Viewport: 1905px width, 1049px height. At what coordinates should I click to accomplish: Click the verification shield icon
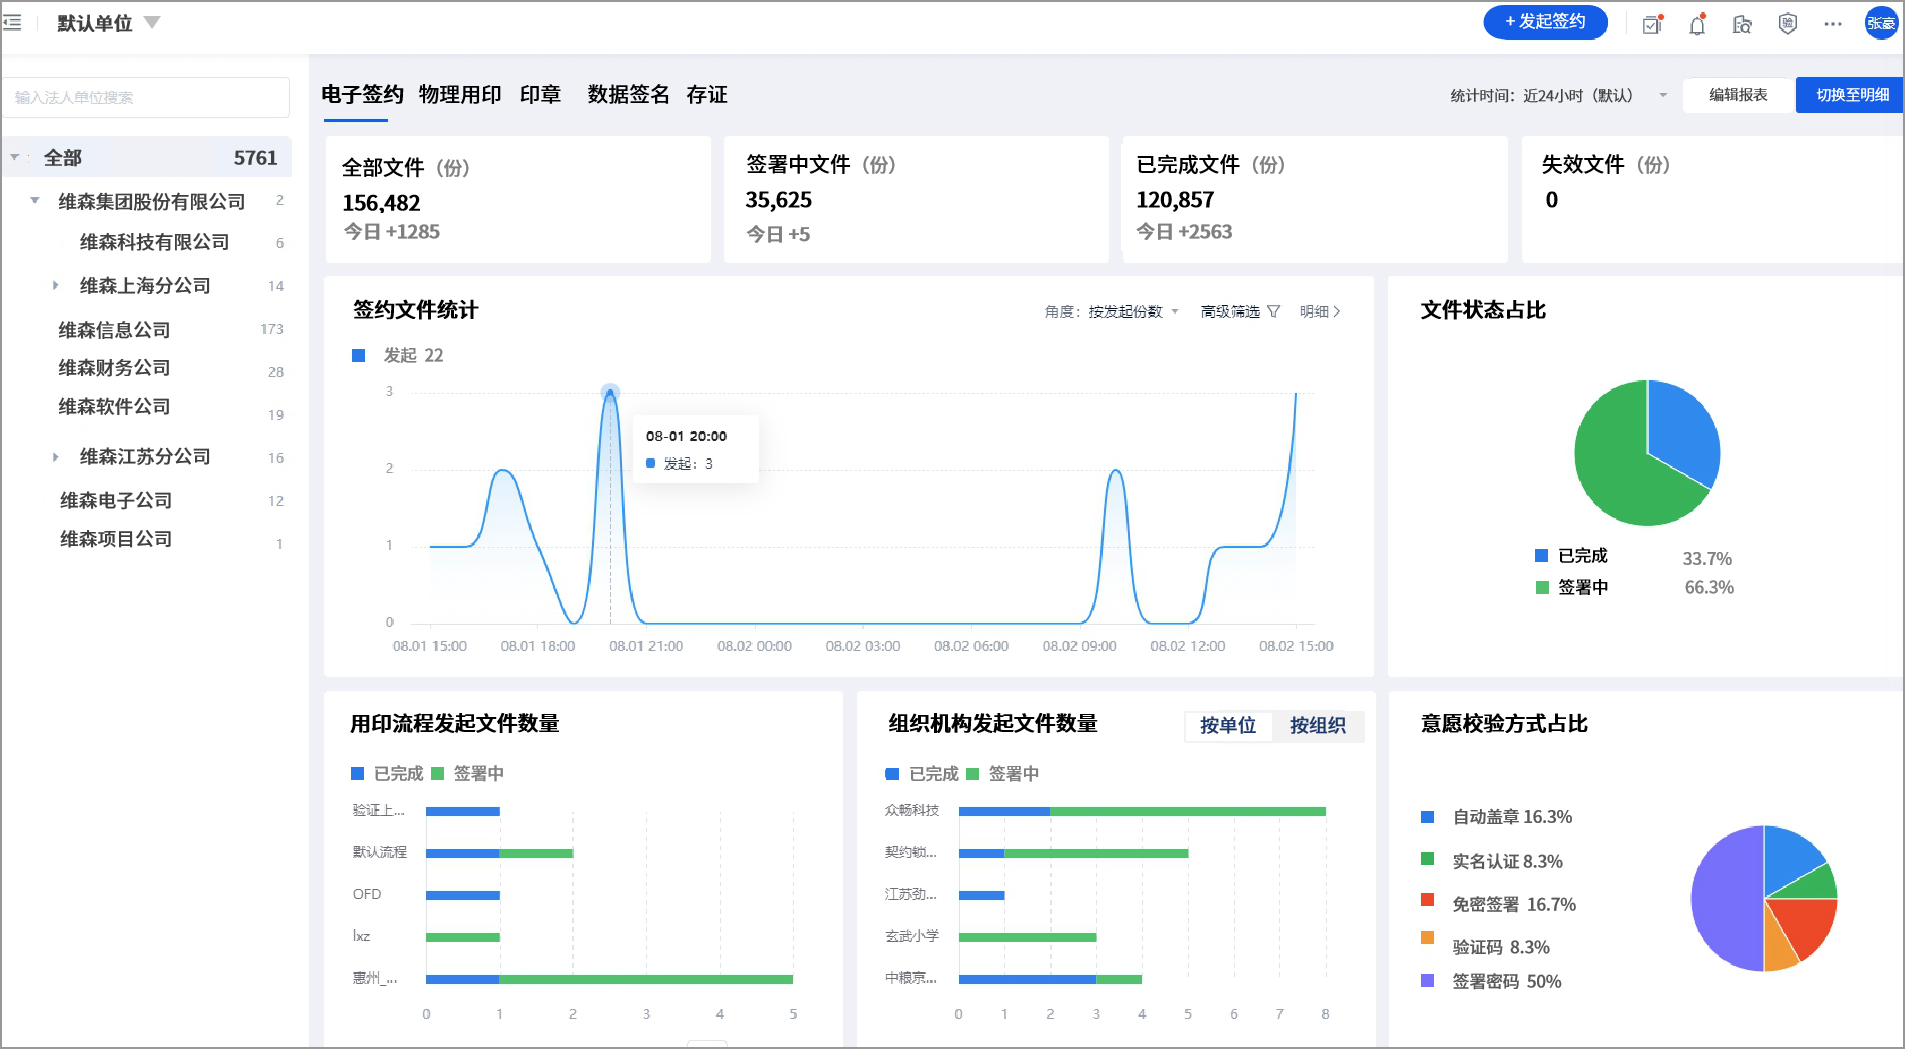click(1788, 24)
